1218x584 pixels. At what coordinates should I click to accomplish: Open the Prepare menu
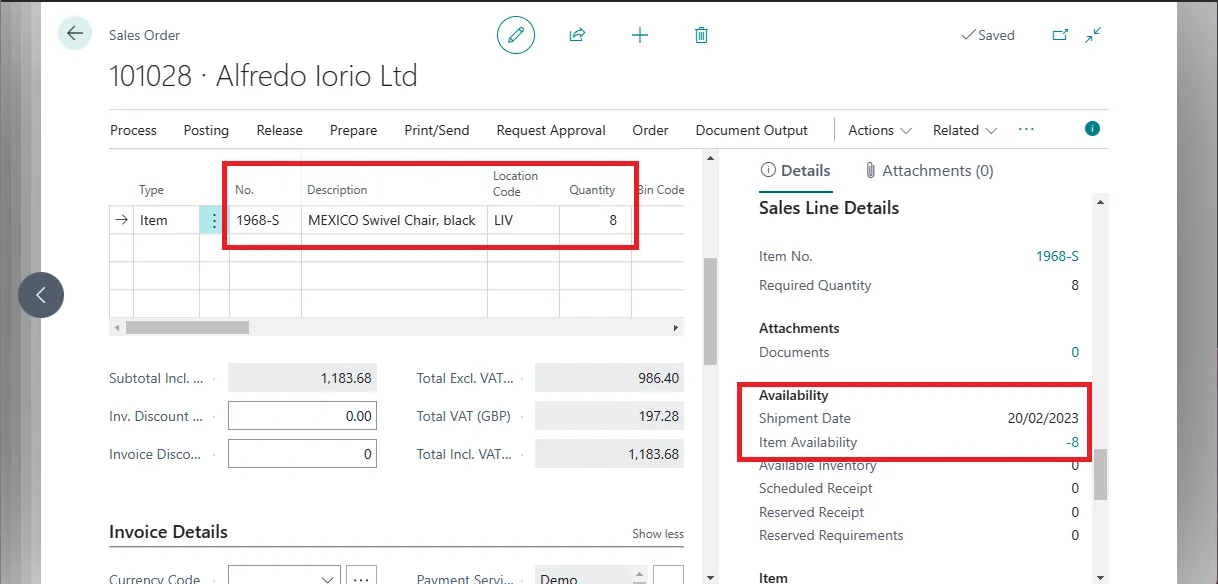[353, 130]
